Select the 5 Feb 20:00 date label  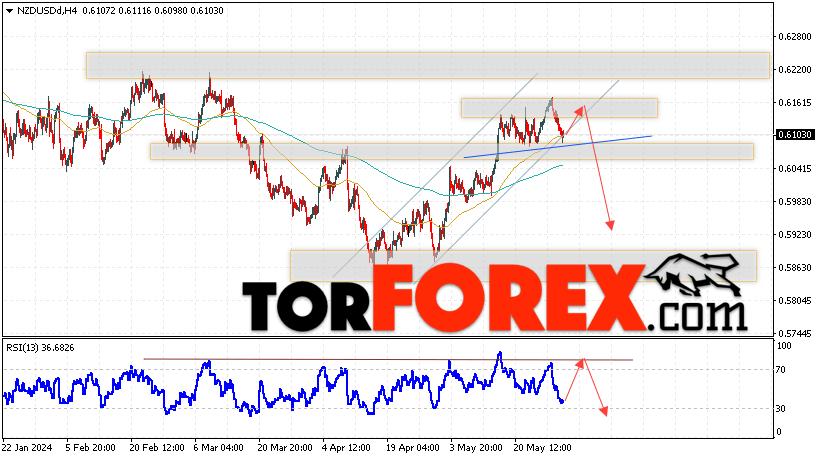[x=90, y=448]
